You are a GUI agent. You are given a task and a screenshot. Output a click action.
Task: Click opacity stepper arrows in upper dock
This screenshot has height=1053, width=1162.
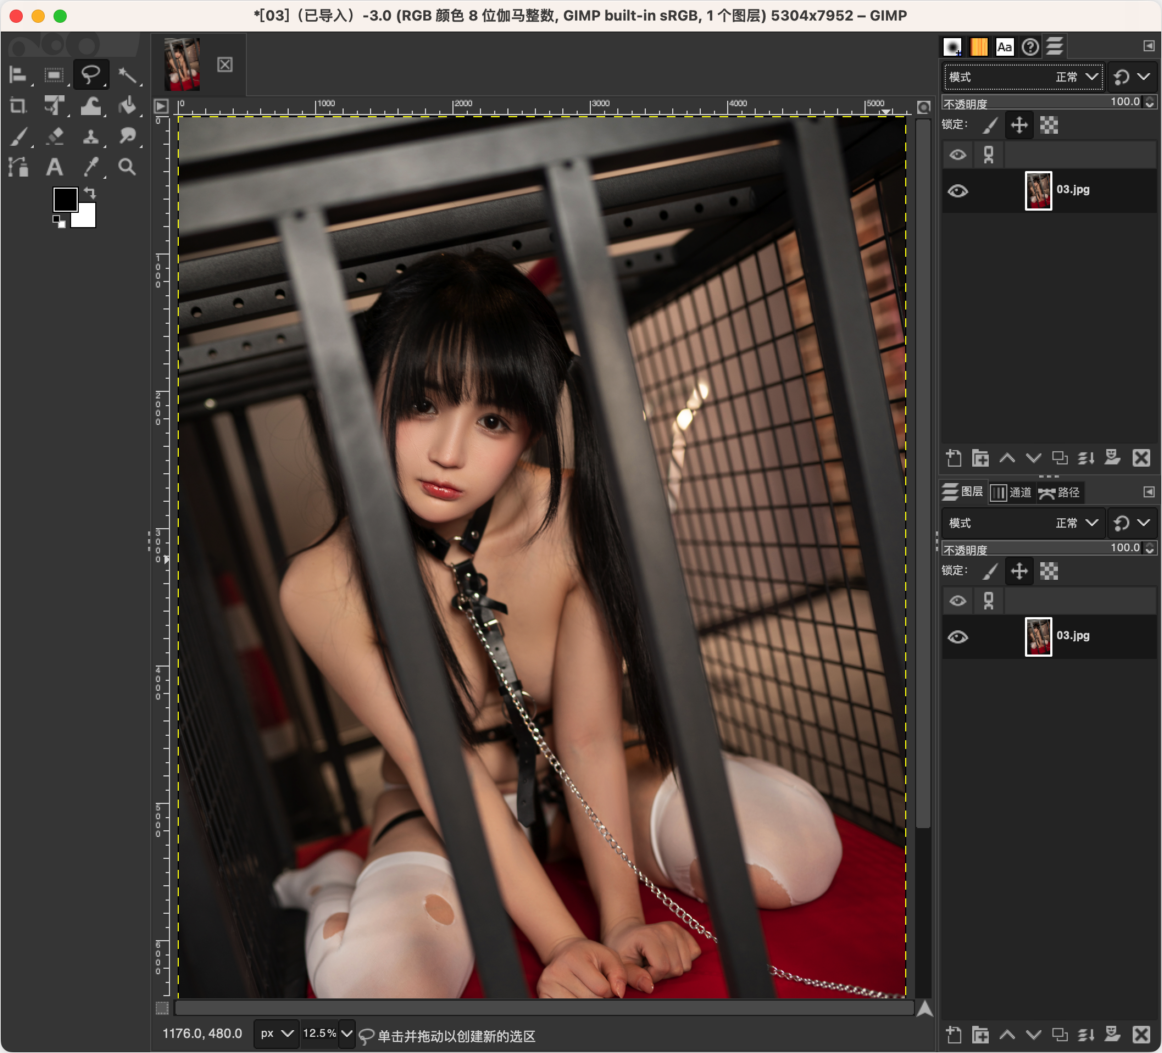pos(1150,102)
